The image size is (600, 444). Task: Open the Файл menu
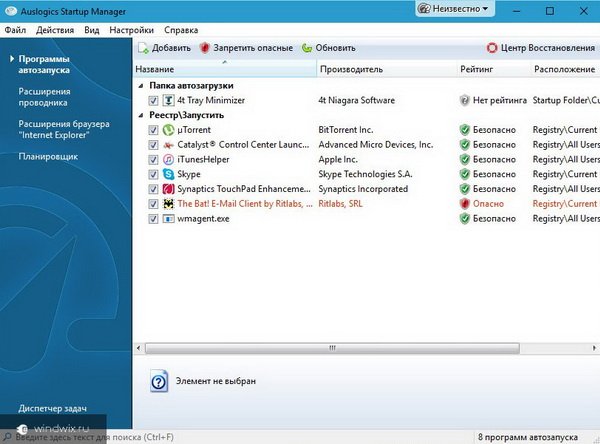coord(15,30)
